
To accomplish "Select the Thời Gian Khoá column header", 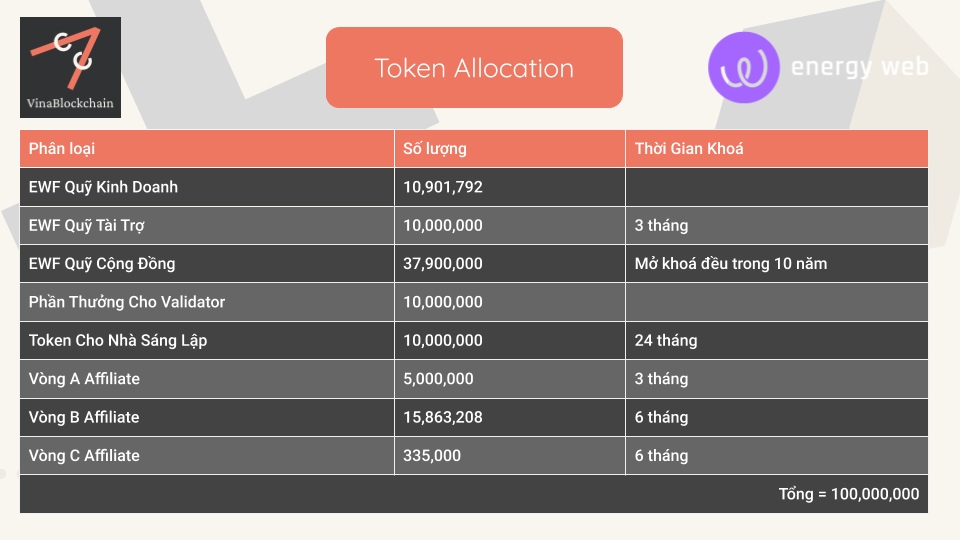I will (777, 149).
